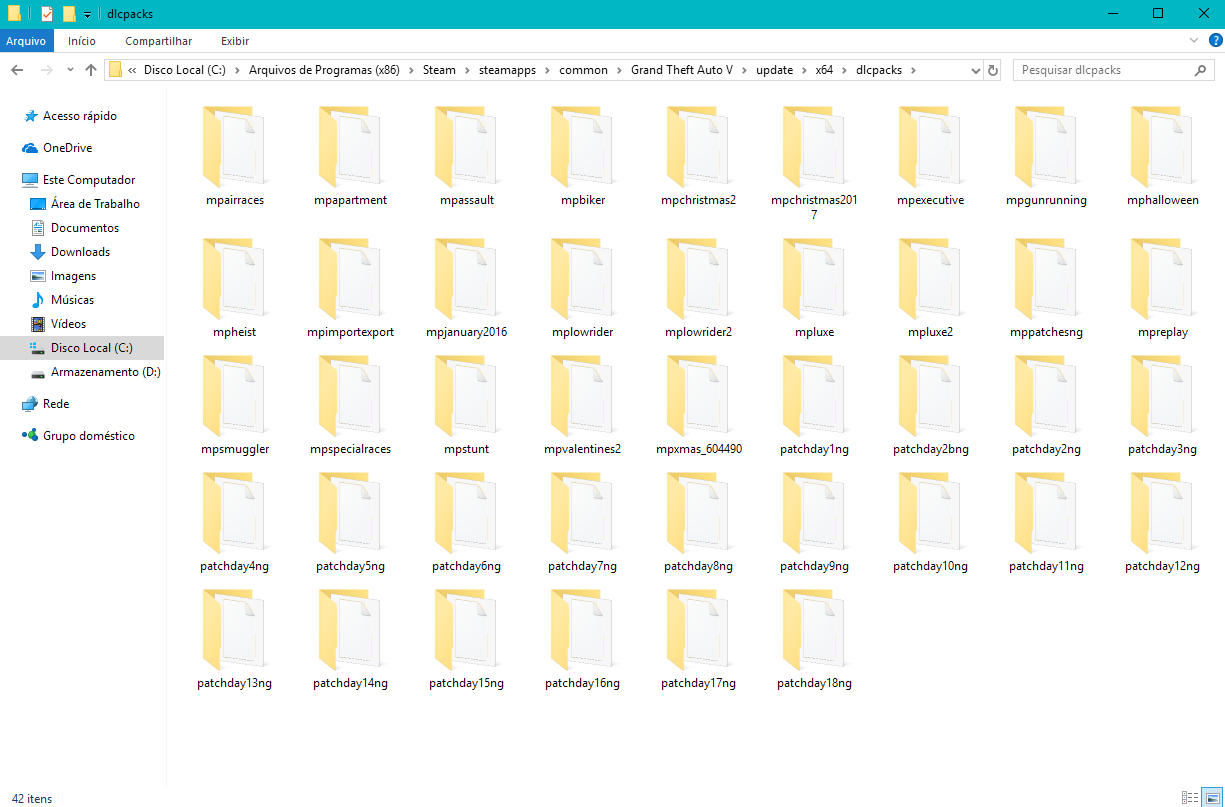
Task: Click the mpxmas_604490 folder name
Action: point(699,449)
